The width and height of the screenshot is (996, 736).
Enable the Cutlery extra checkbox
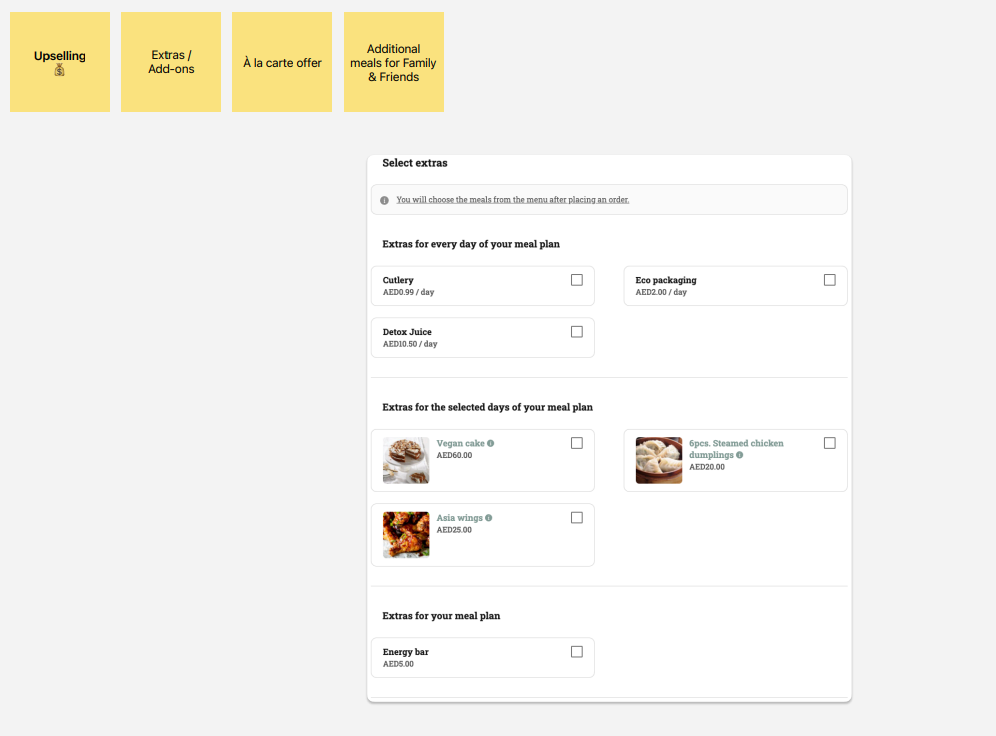tap(577, 279)
